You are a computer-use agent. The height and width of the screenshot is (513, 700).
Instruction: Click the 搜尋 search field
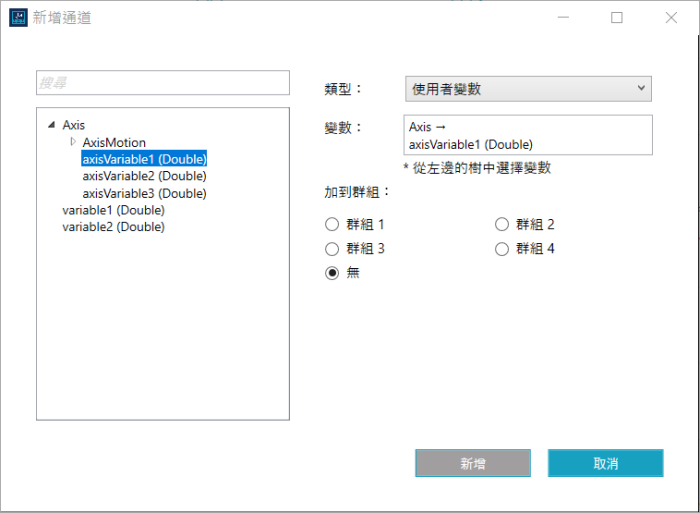point(162,83)
